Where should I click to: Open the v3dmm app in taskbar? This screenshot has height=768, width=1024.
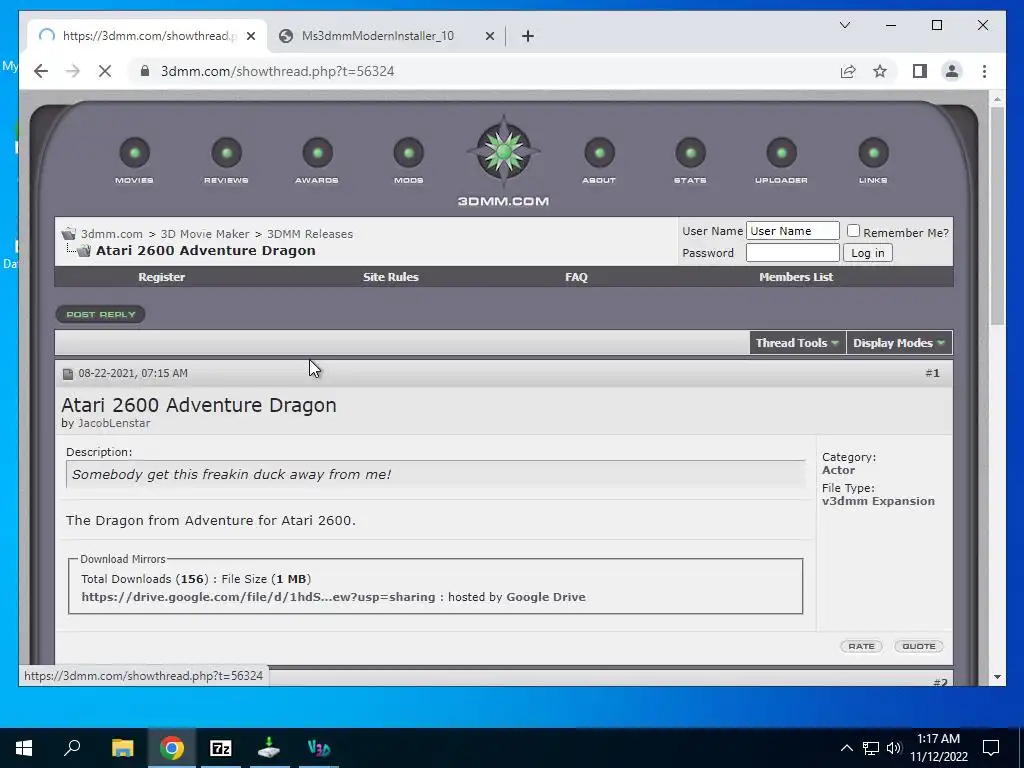[x=319, y=748]
